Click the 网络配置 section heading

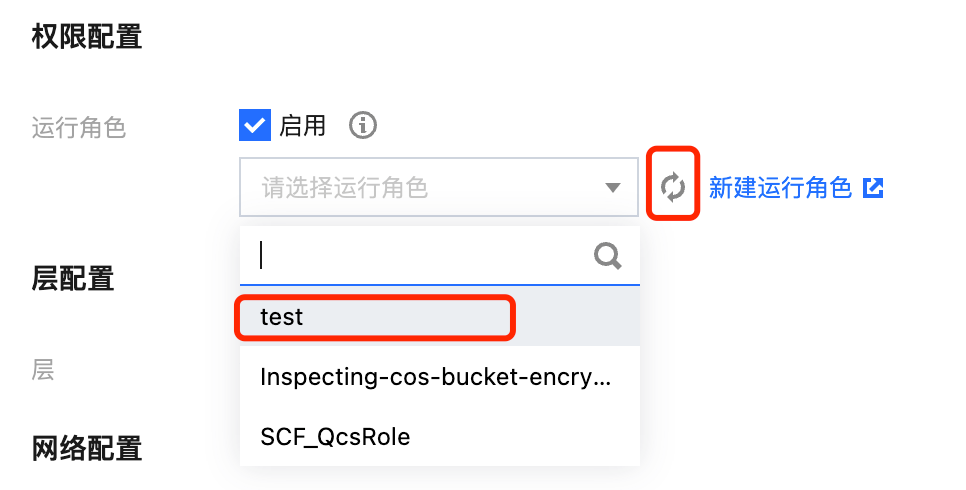tap(87, 448)
